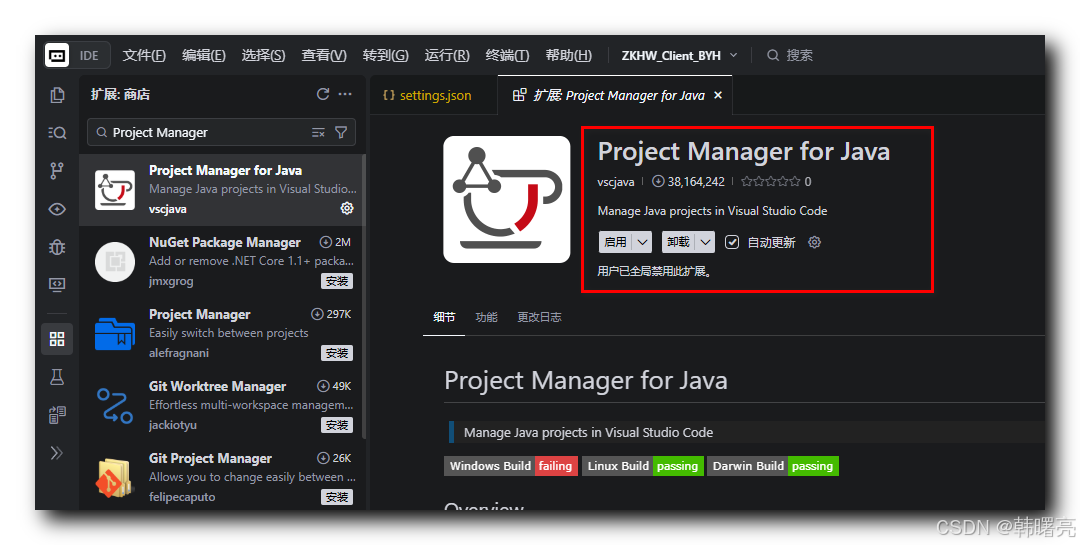
Task: Open the Search view in activity bar
Action: click(57, 133)
